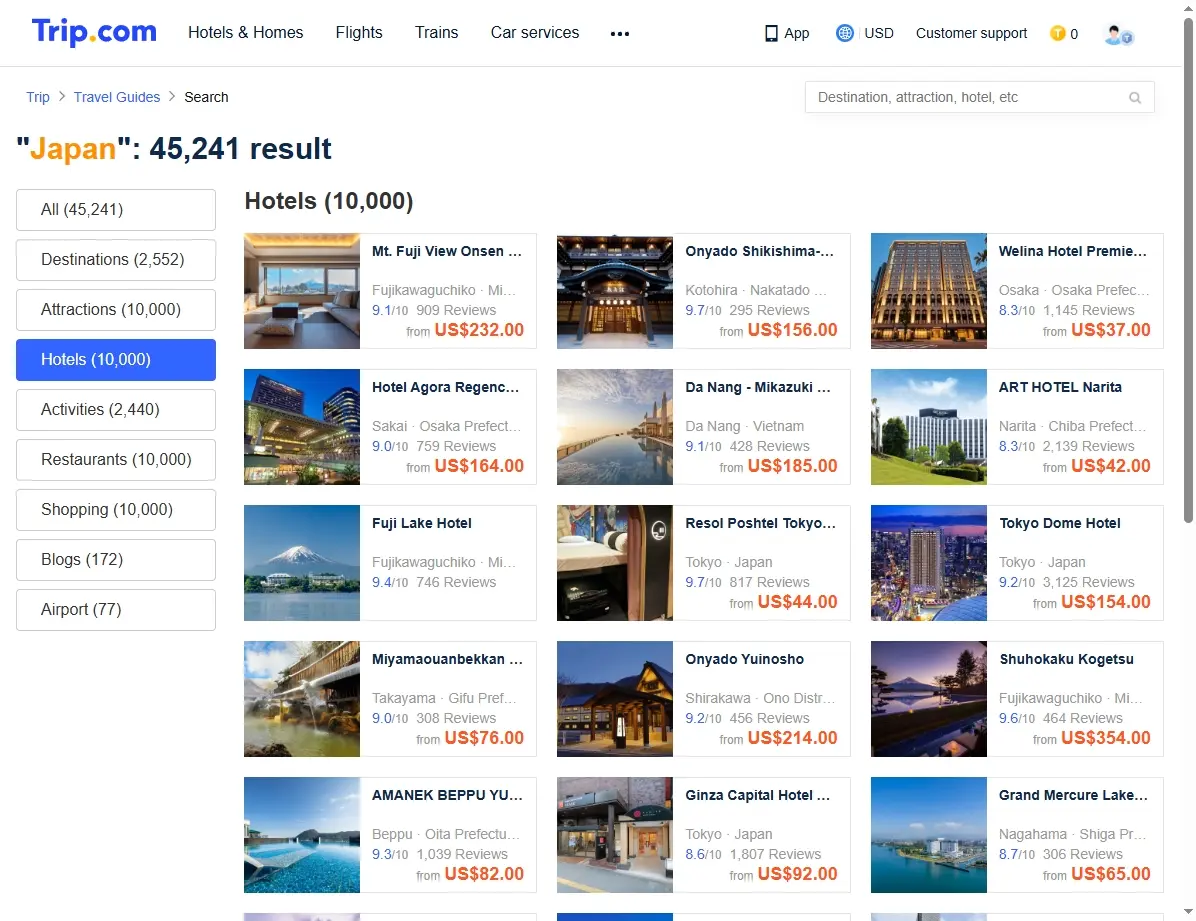This screenshot has width=1196, height=921.
Task: Select Blogs (172) filter
Action: tap(116, 559)
